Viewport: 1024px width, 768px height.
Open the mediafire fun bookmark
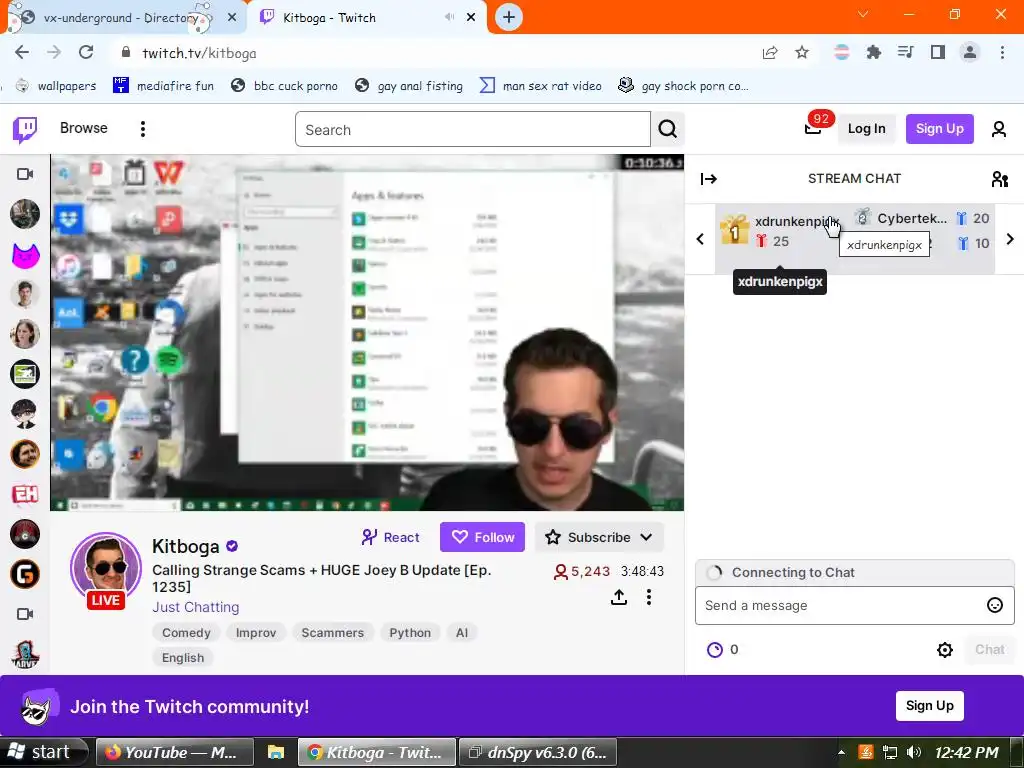[x=163, y=86]
